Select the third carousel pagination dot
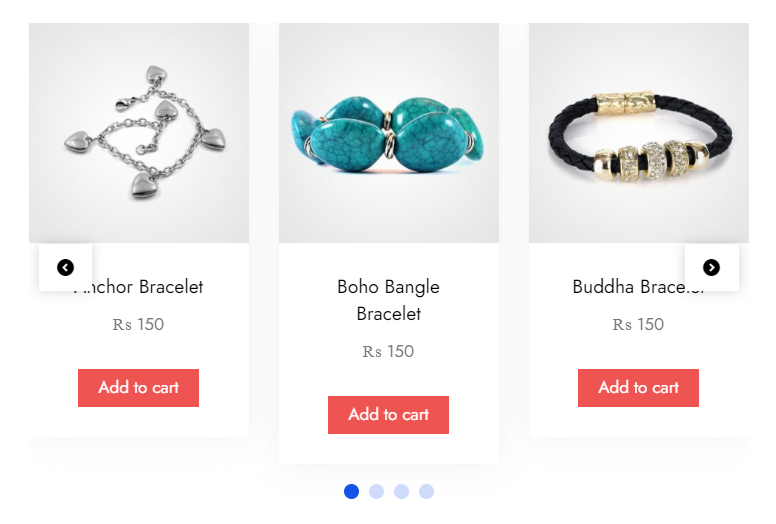The height and width of the screenshot is (524, 776). 401,491
